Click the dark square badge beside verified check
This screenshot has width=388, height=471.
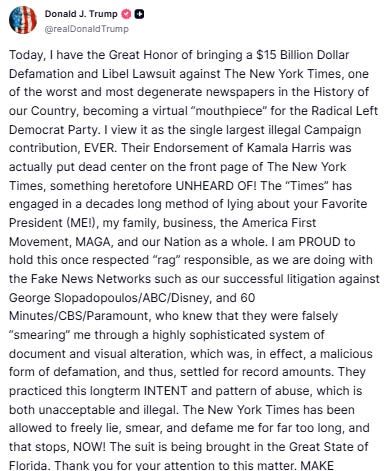139,14
